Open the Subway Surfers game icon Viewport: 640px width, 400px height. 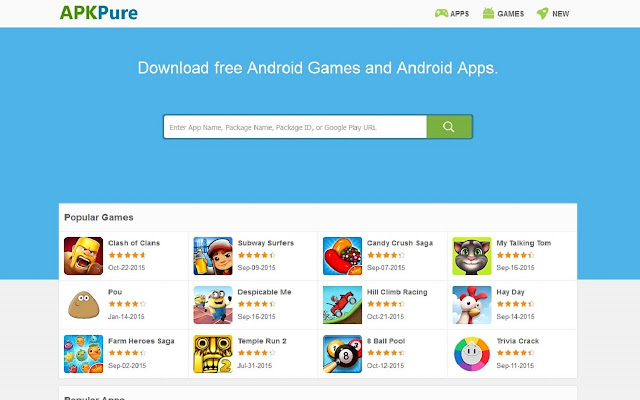213,256
